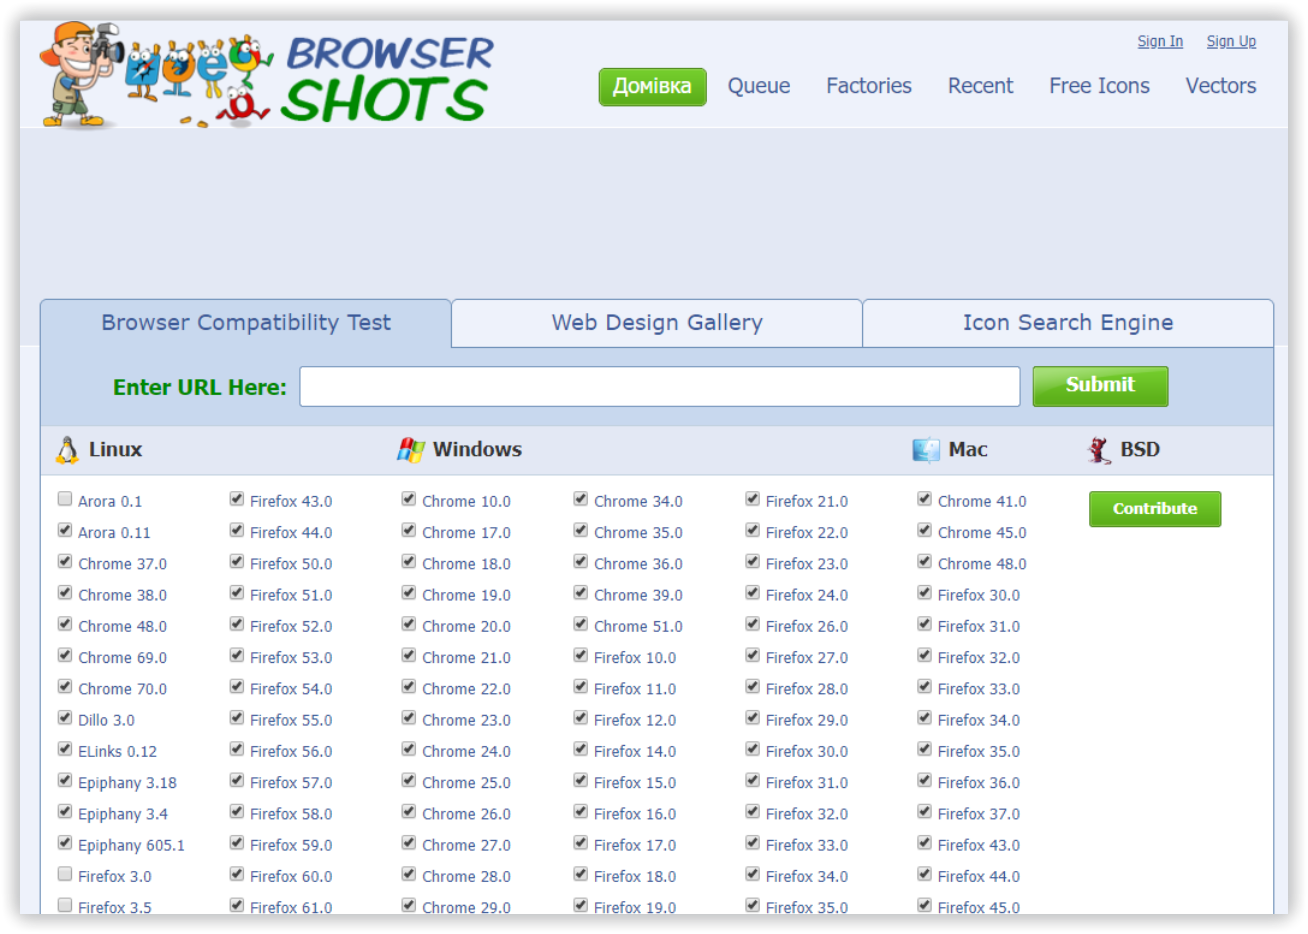Image resolution: width=1308 pixels, height=934 pixels.
Task: Toggle Mac Chrome 41.0 checkbox
Action: [x=925, y=499]
